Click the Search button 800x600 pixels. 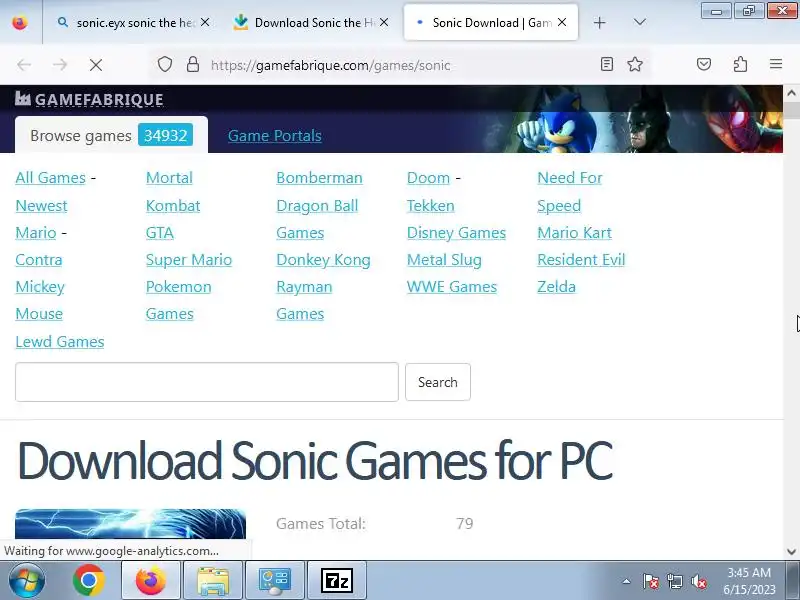[438, 382]
